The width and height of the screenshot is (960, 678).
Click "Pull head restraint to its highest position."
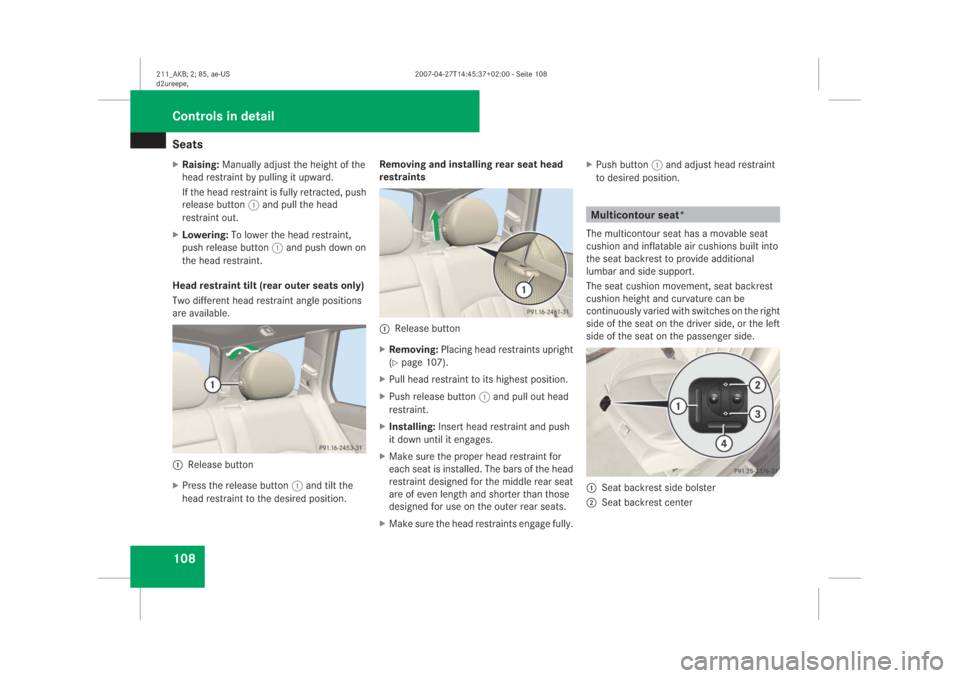[x=478, y=380]
